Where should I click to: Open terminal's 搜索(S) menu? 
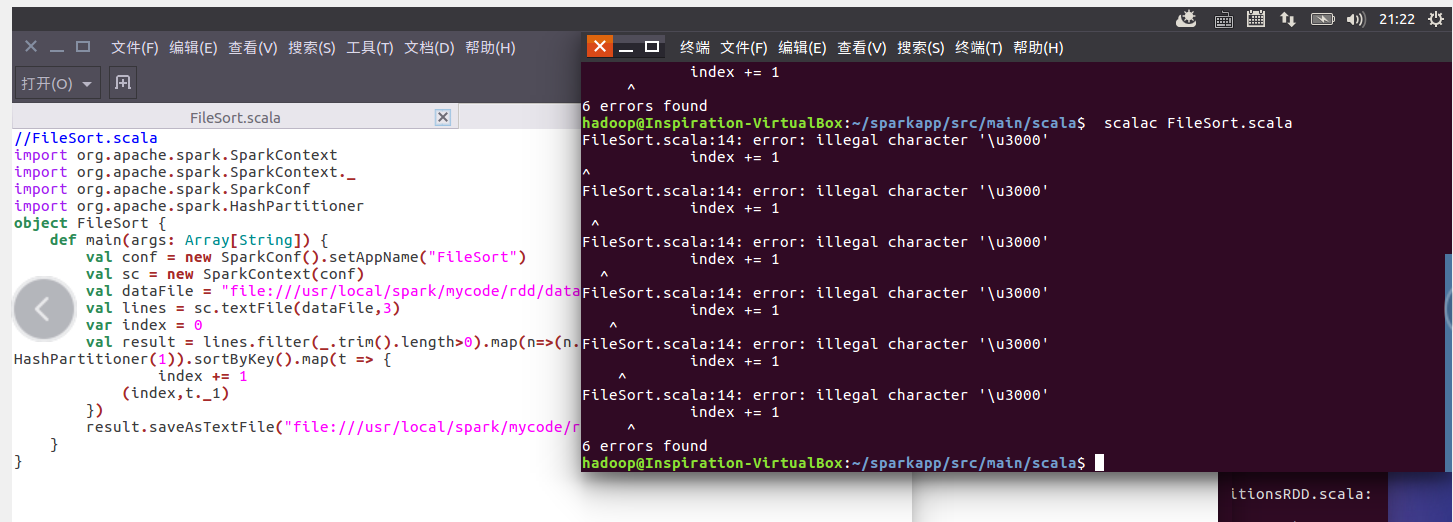921,47
